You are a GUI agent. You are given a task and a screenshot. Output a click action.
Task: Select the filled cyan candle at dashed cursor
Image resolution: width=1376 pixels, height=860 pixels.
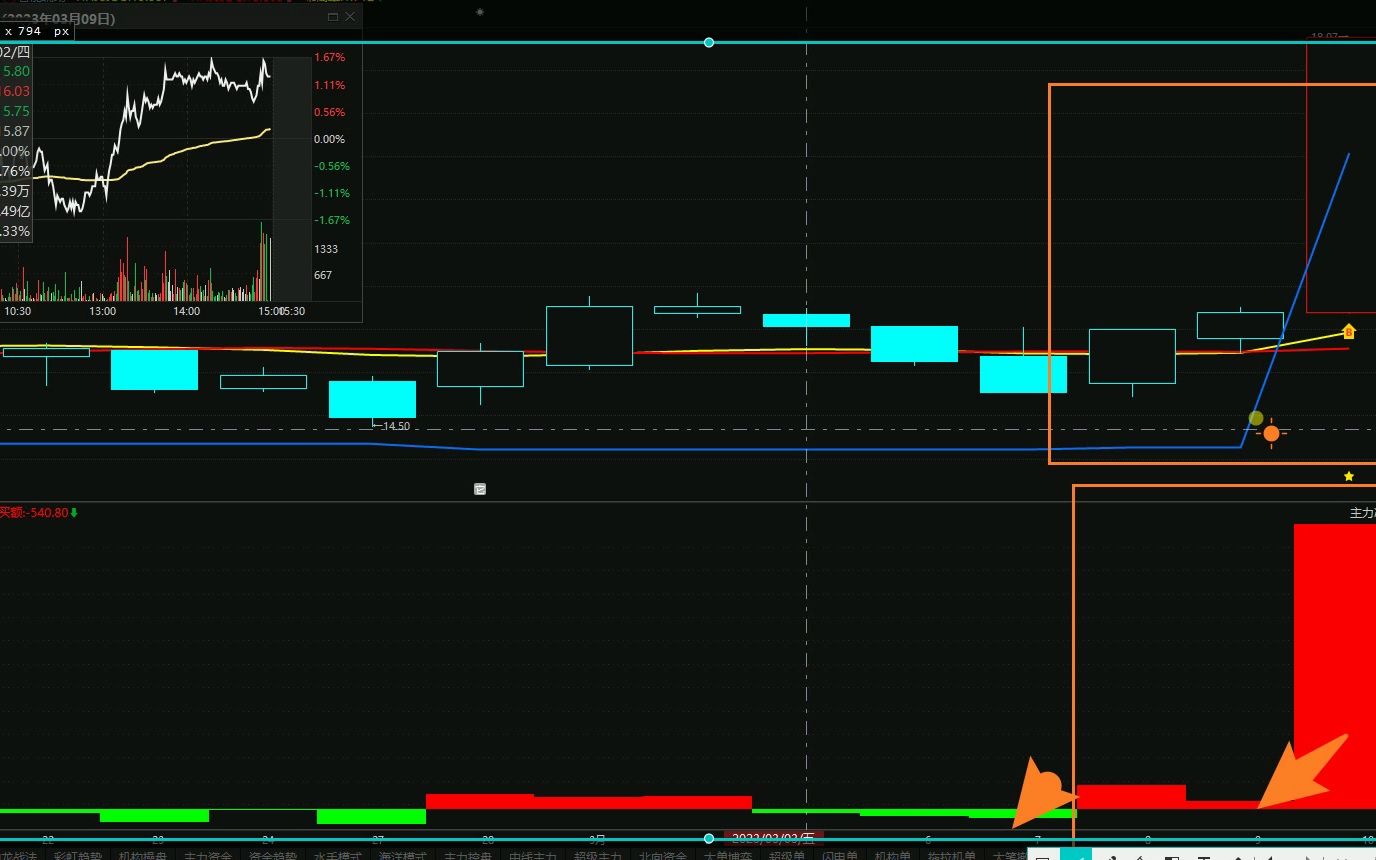coord(806,320)
